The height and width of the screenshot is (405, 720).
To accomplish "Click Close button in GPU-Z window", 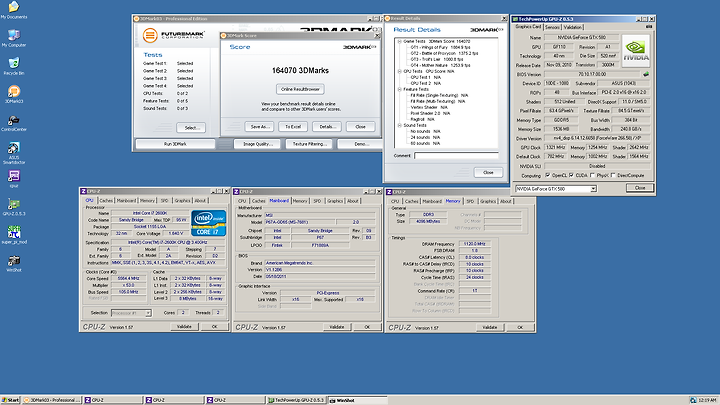I will click(x=640, y=188).
